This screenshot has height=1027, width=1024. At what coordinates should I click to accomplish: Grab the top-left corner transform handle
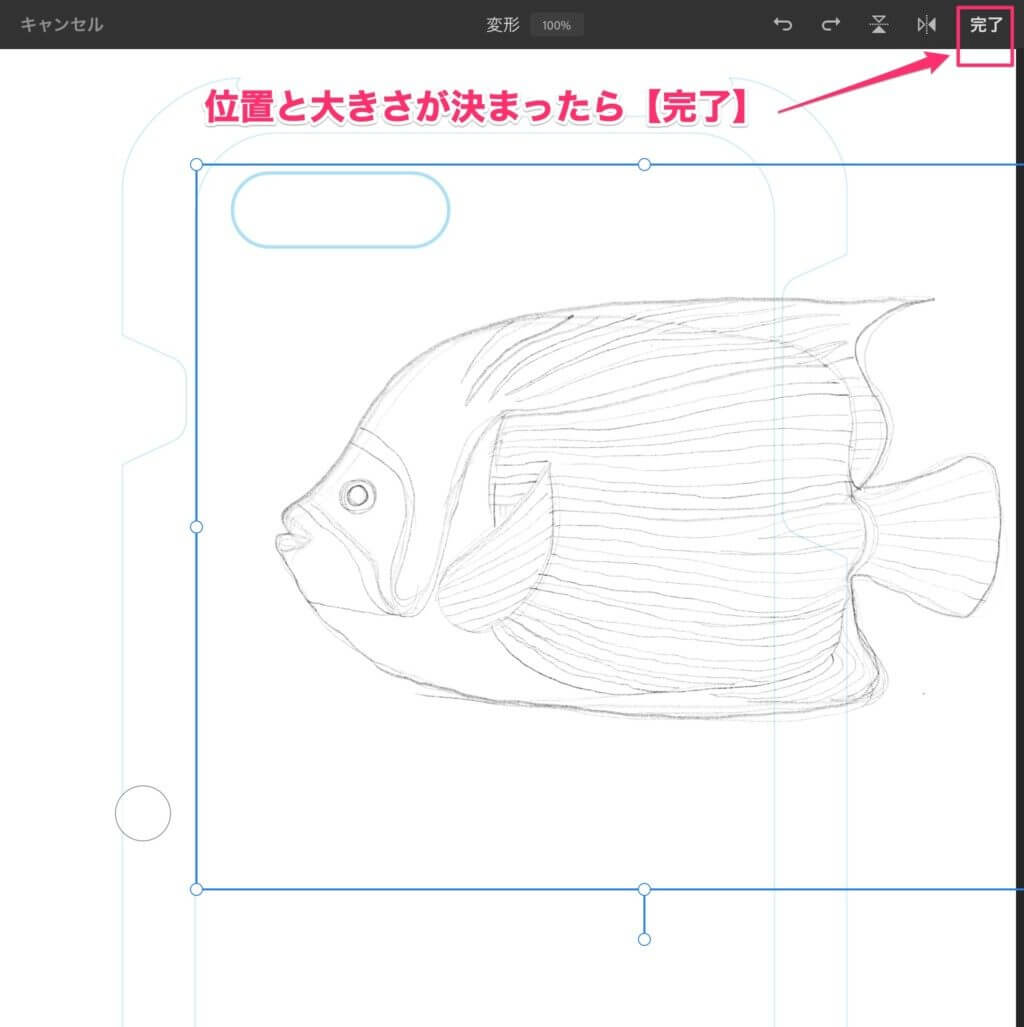(196, 164)
